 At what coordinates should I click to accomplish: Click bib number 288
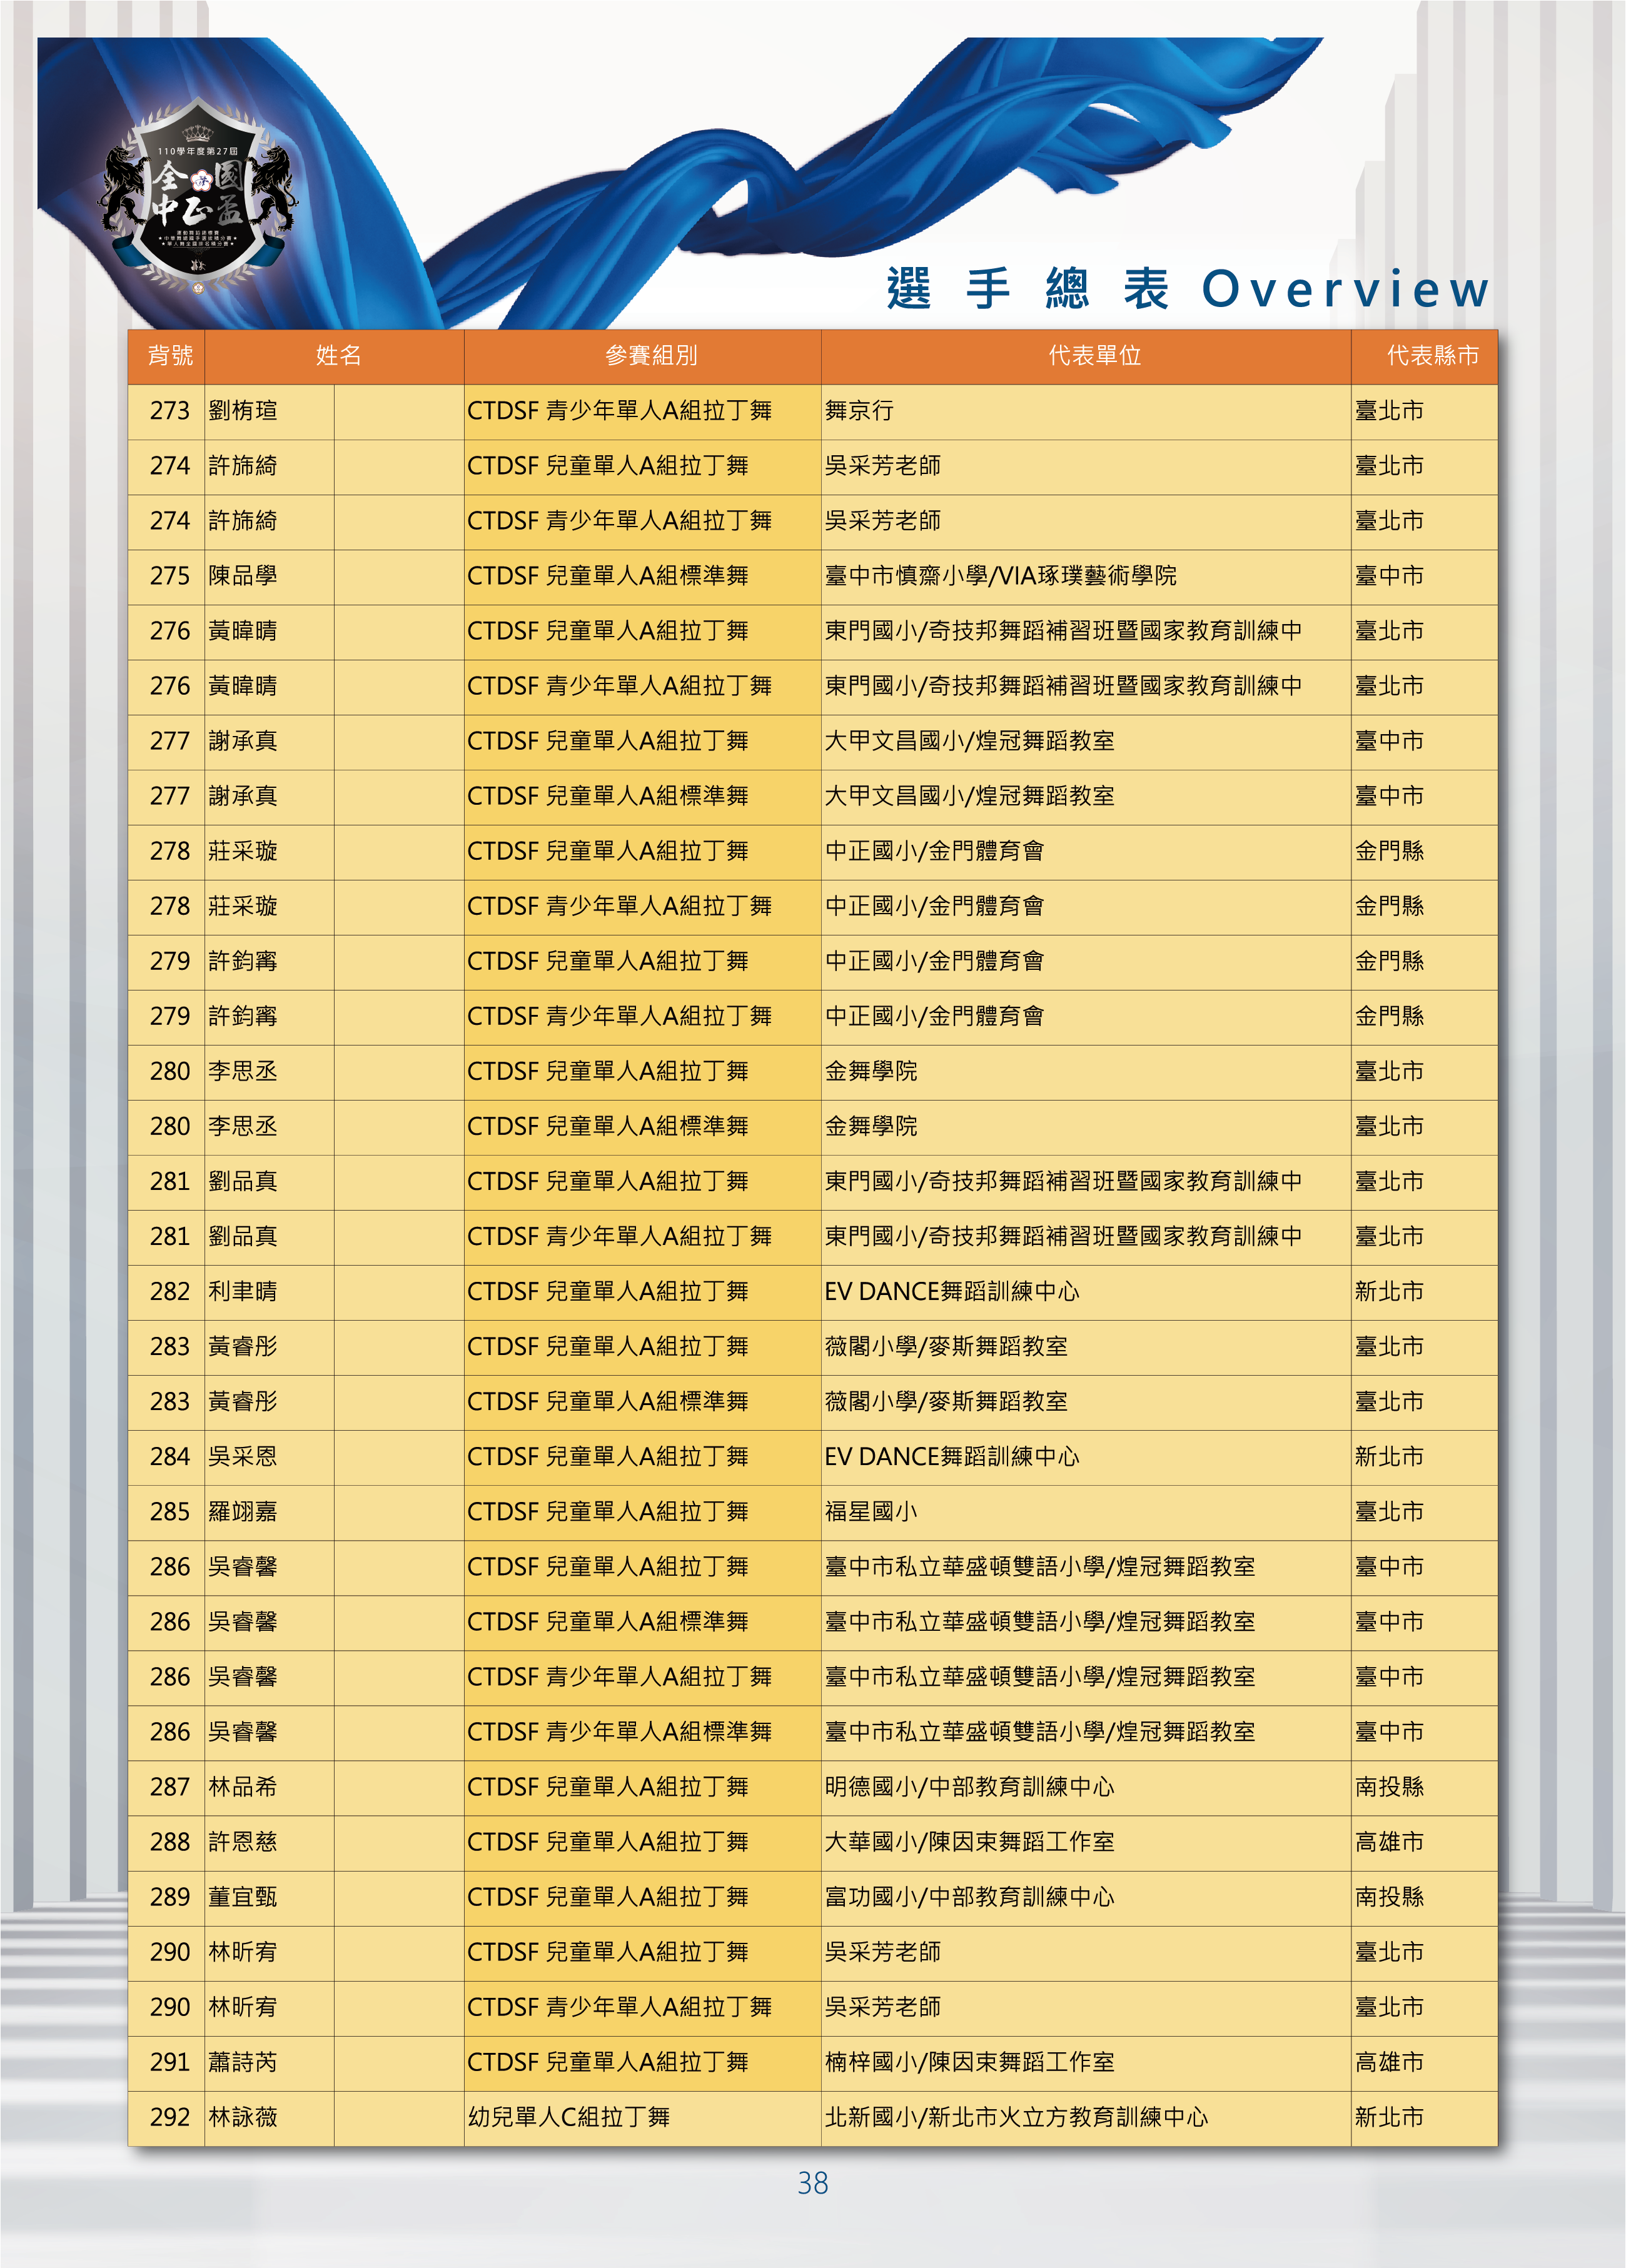click(170, 1842)
